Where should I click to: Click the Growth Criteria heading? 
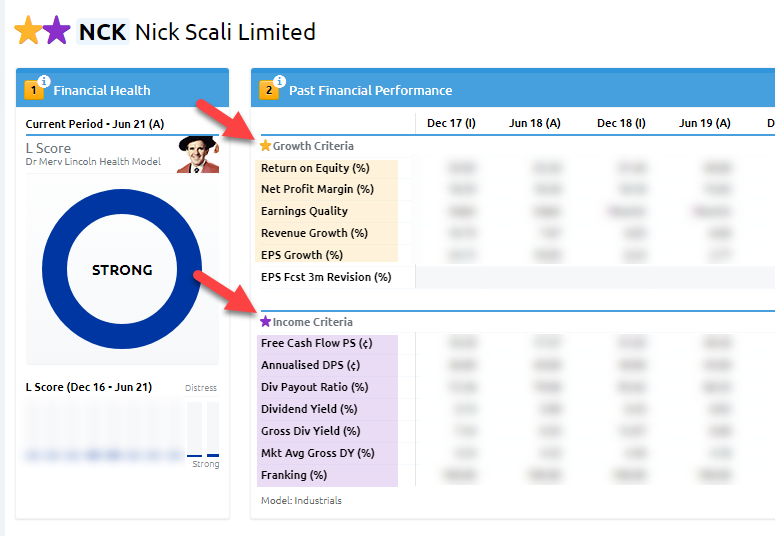[313, 146]
